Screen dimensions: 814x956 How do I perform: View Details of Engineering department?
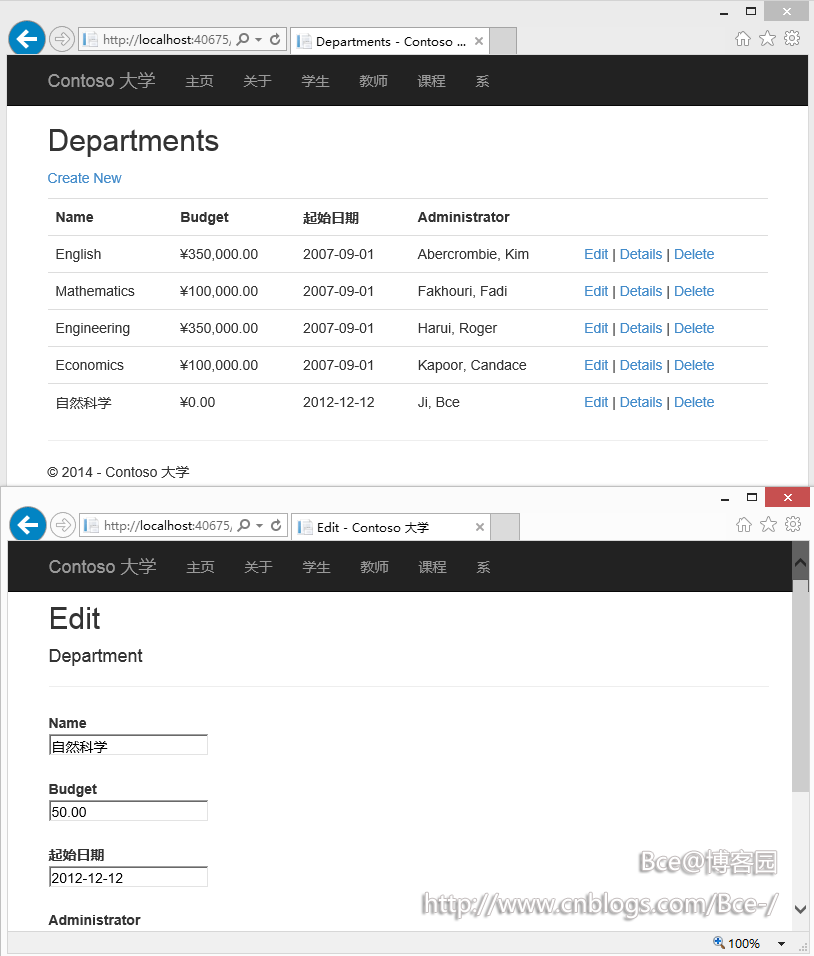click(641, 328)
